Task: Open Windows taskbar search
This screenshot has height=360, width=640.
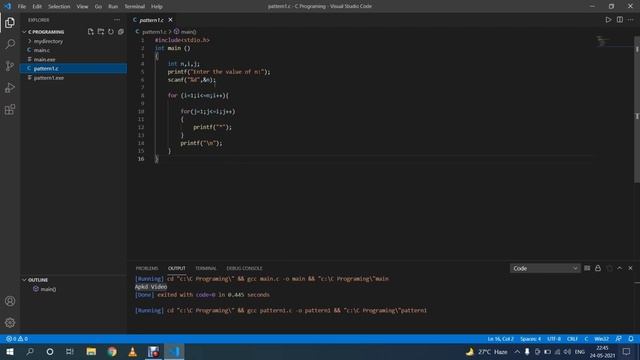Action: tap(30, 351)
